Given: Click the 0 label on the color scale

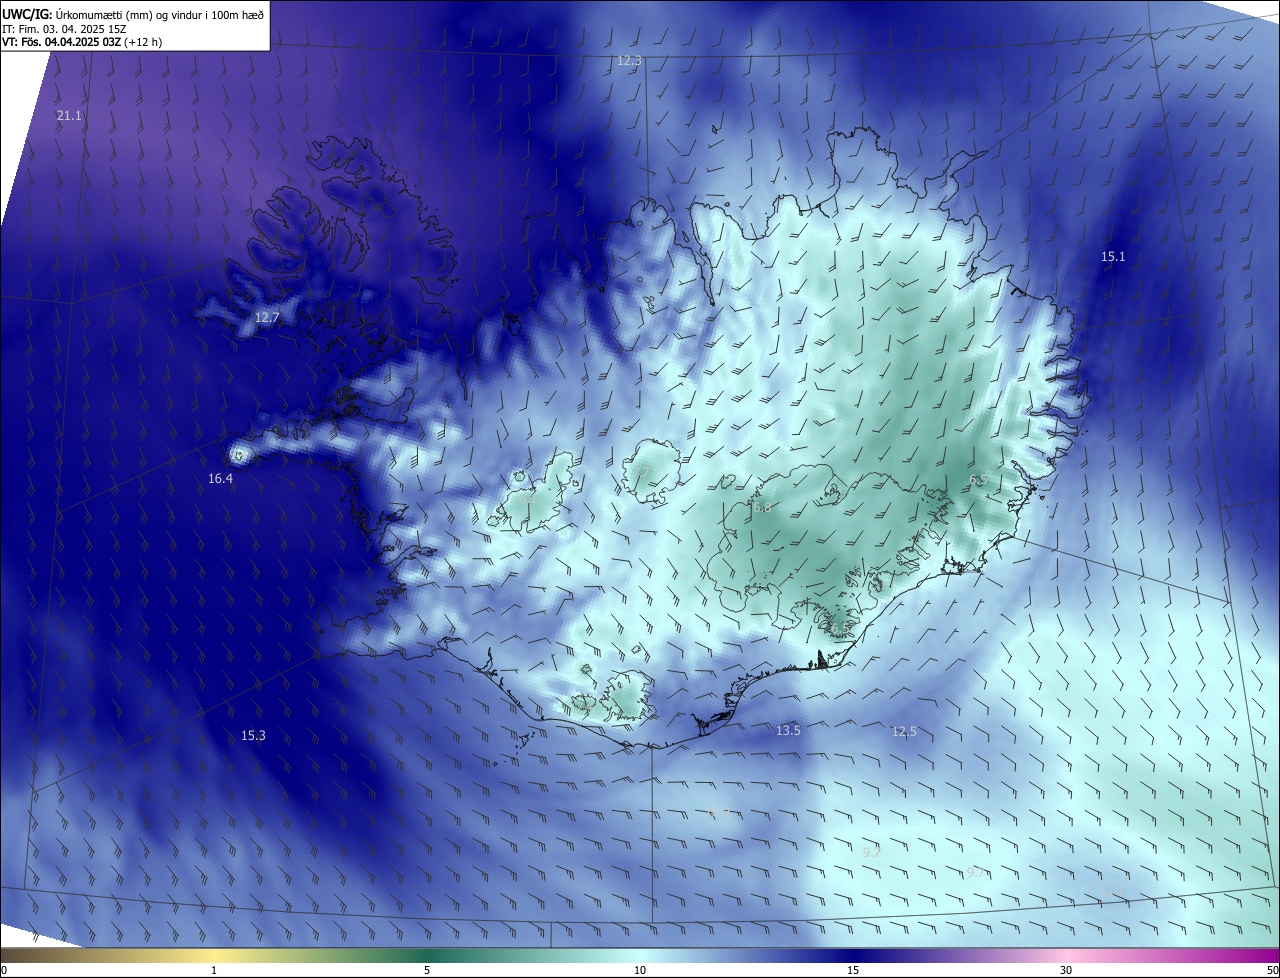Looking at the screenshot, I should click(x=4, y=970).
